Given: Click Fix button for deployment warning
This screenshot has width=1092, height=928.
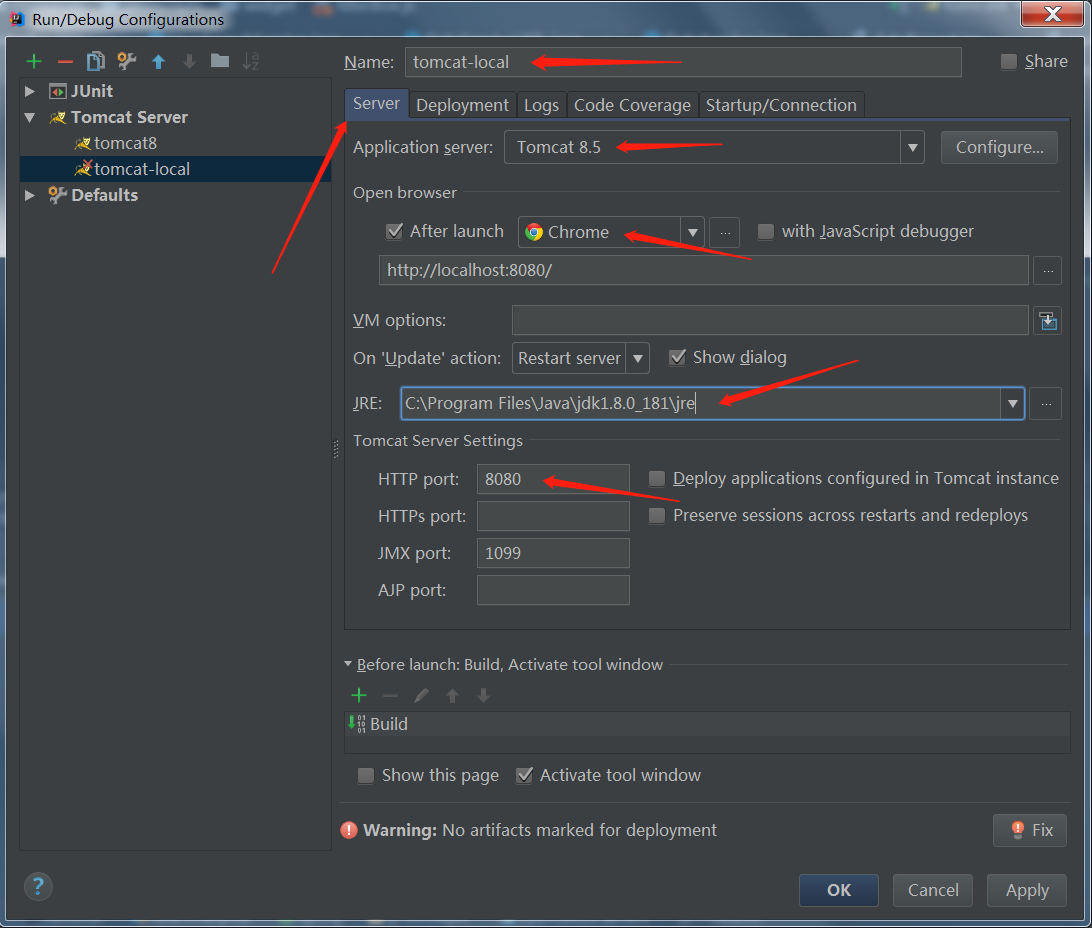Looking at the screenshot, I should pyautogui.click(x=1030, y=830).
